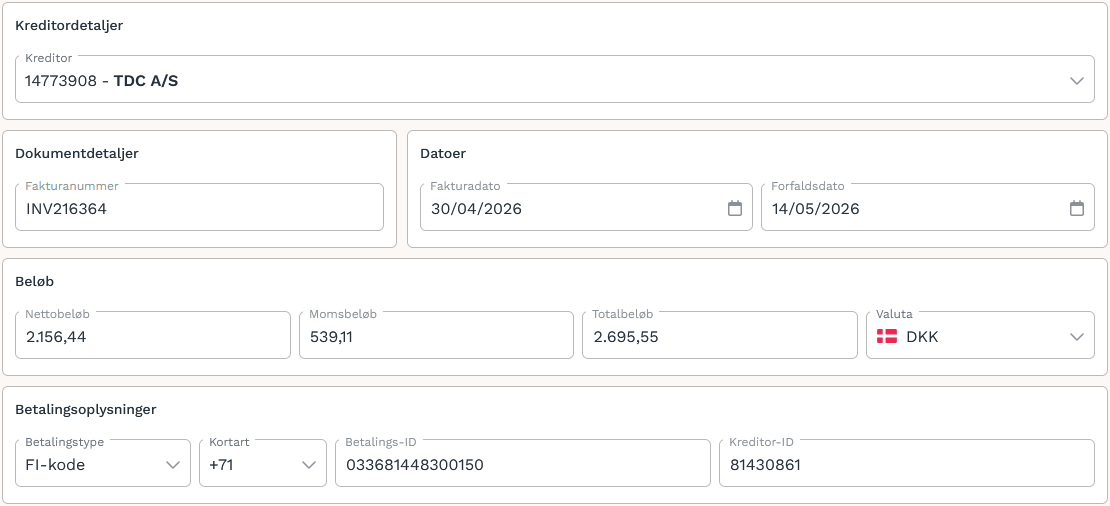
Task: Click the due date 14/05/2026
Action: [x=816, y=209]
